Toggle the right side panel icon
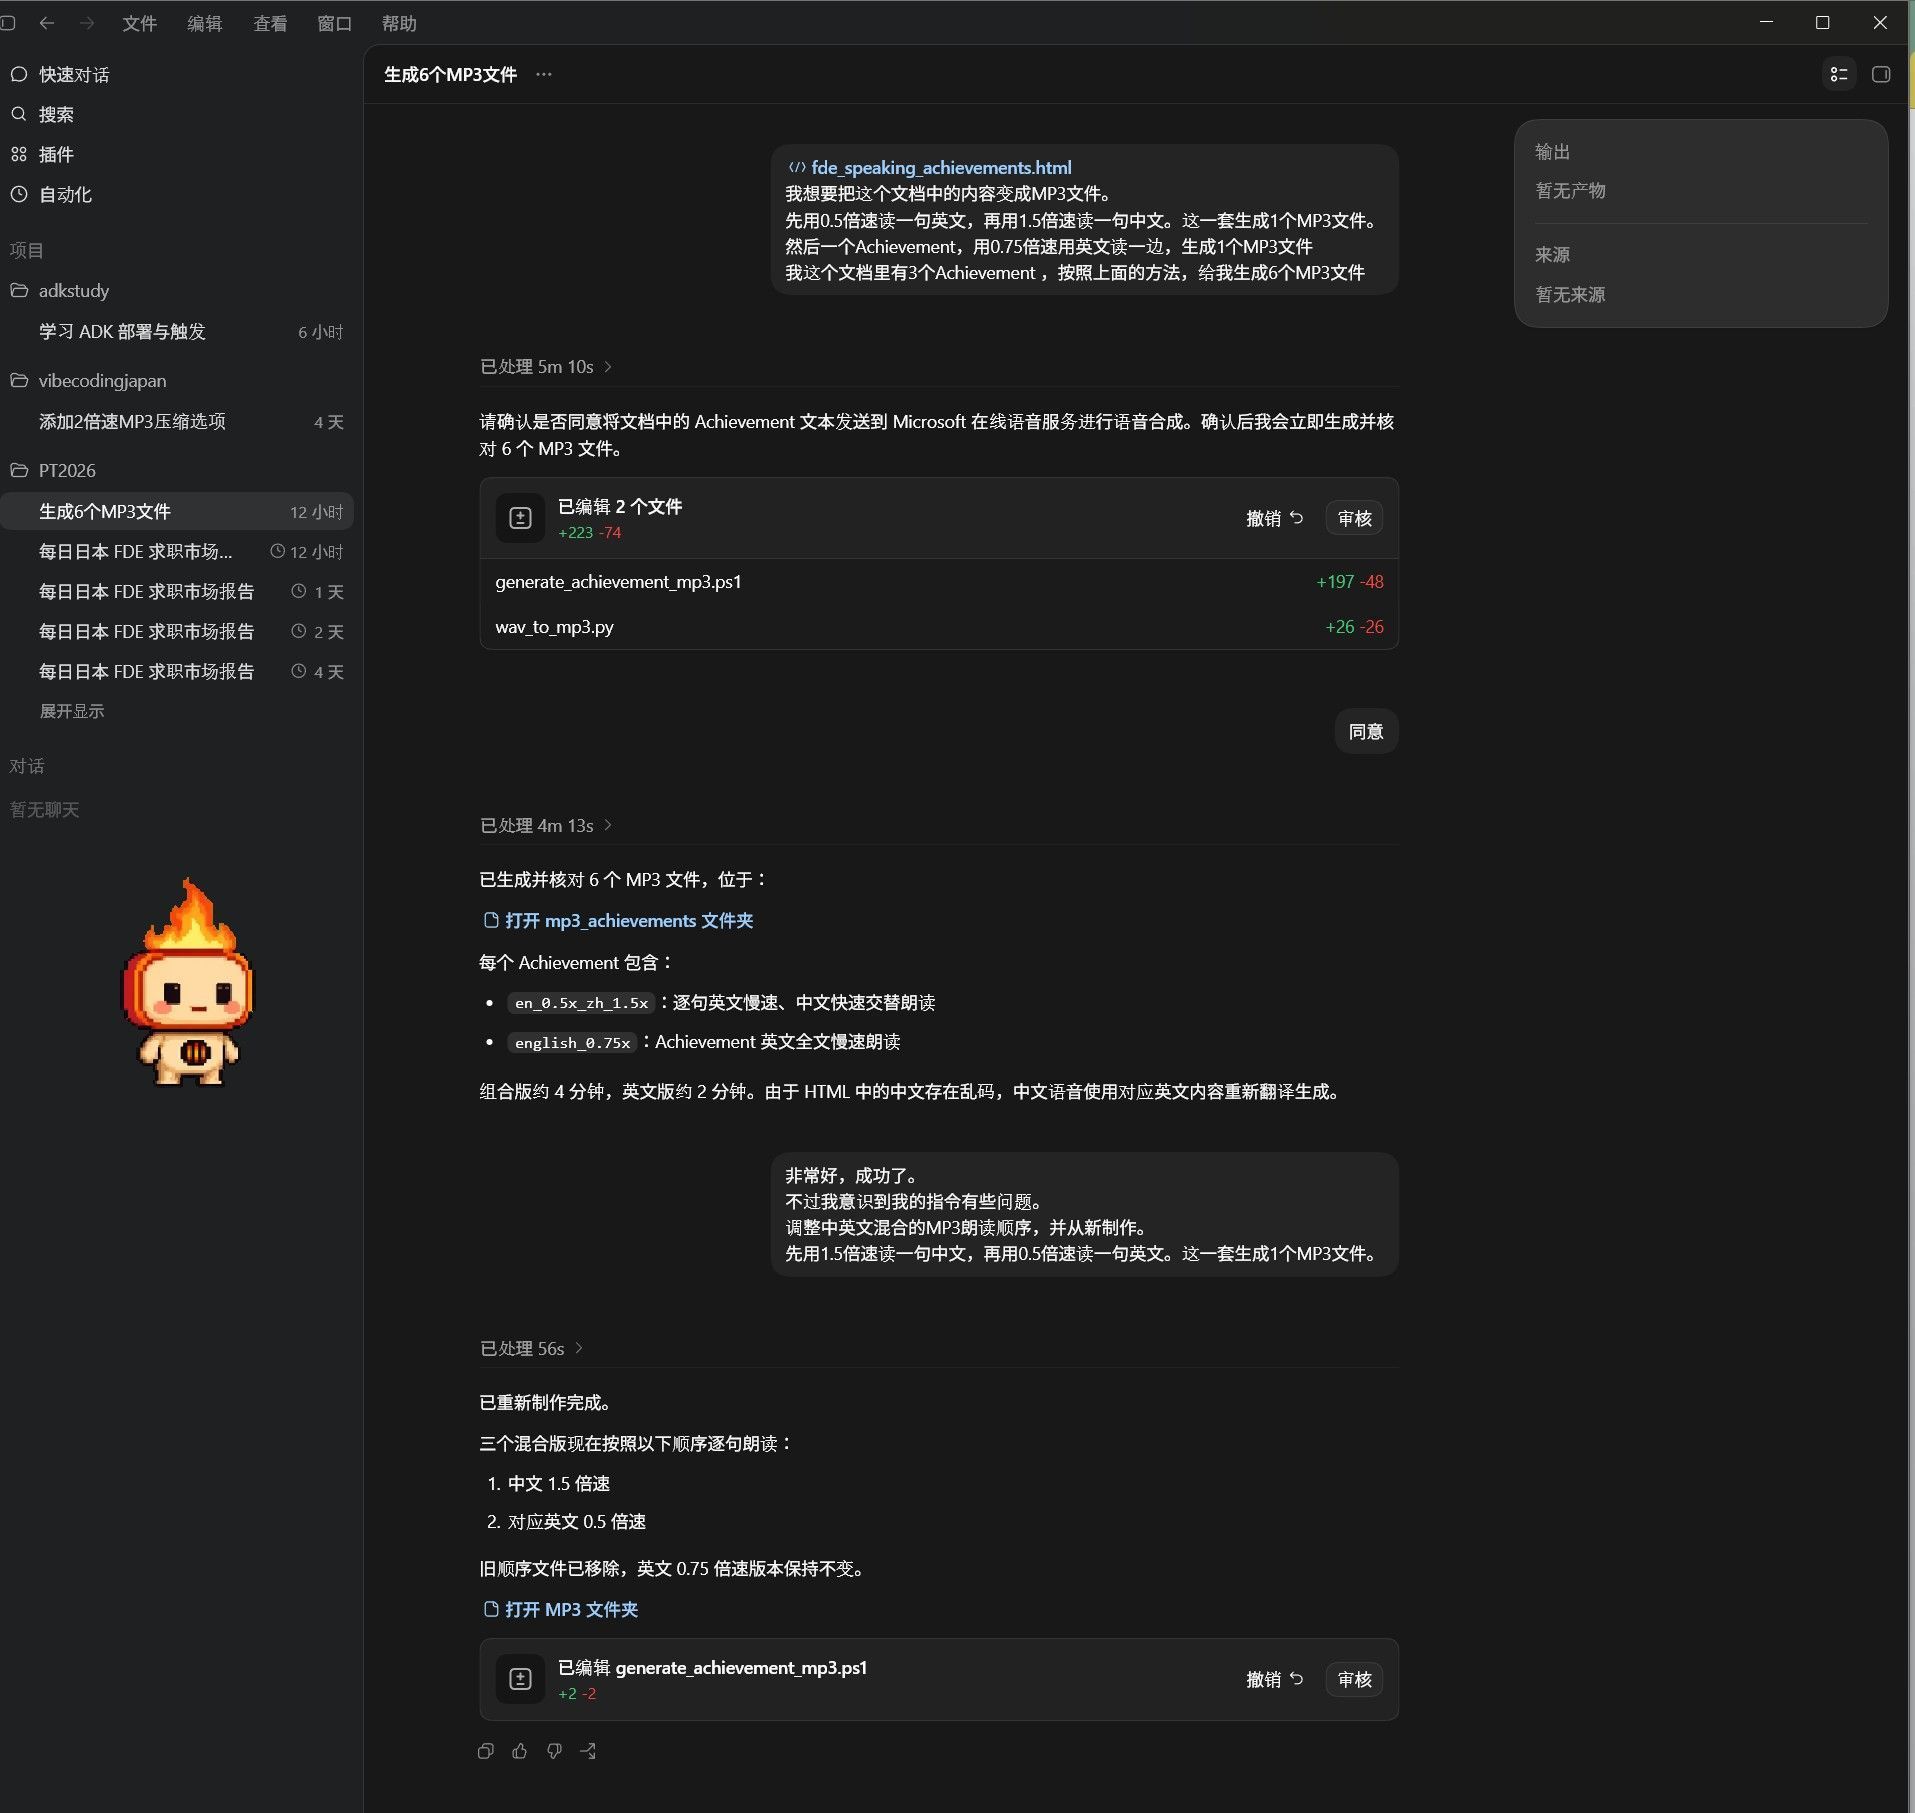Image resolution: width=1915 pixels, height=1813 pixels. (1881, 74)
